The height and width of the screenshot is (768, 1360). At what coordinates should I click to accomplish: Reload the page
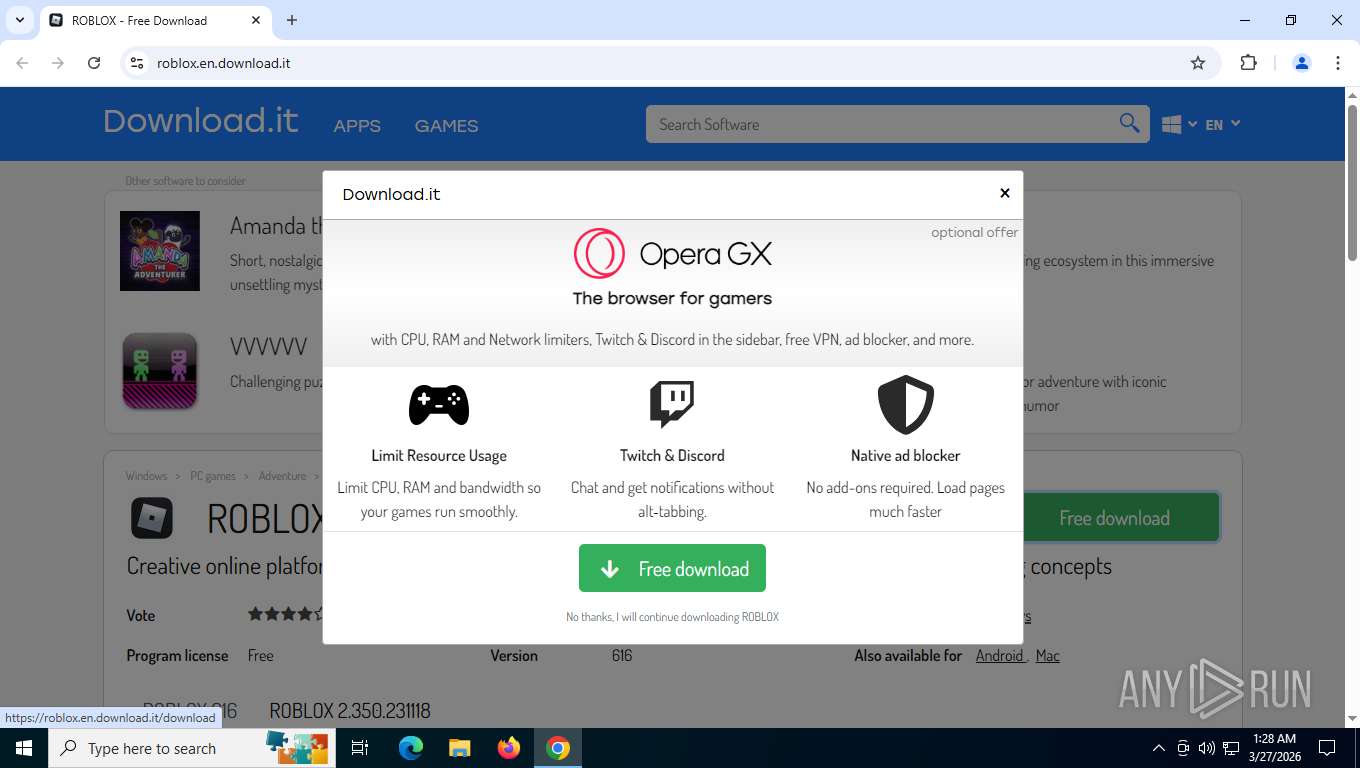[94, 63]
